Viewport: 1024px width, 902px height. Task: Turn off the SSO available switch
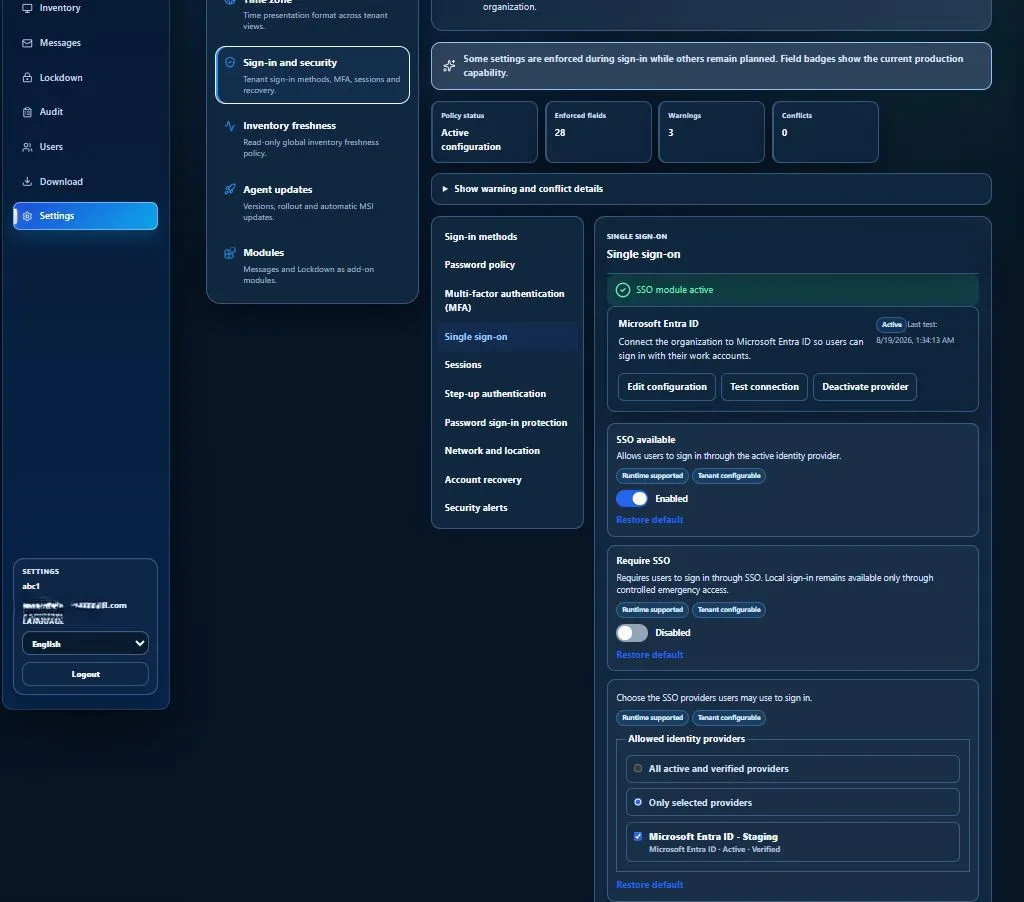coord(632,498)
